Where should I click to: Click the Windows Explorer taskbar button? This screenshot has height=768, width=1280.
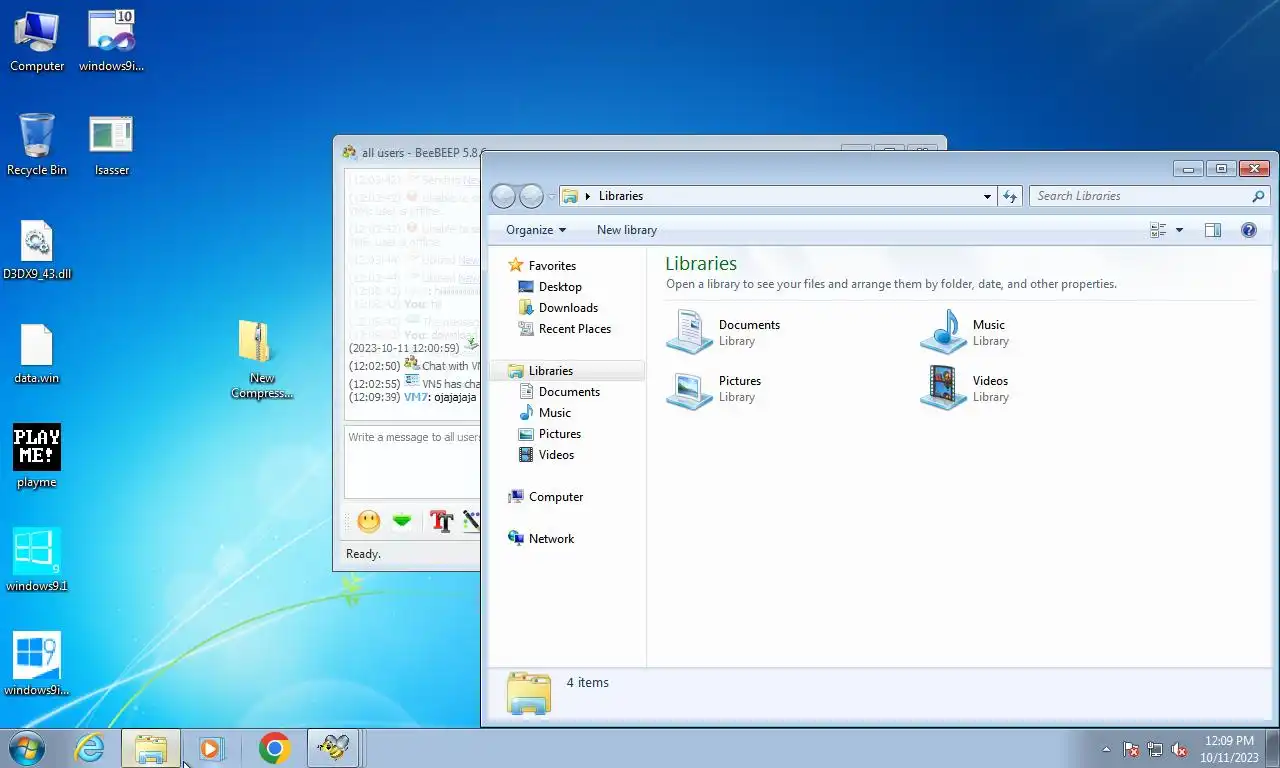151,748
